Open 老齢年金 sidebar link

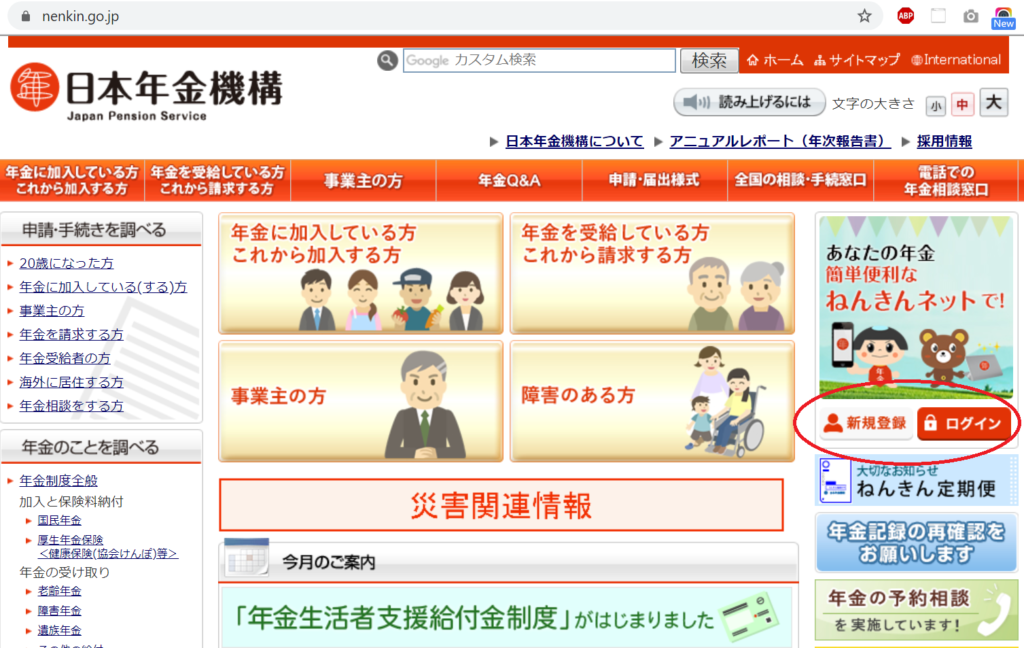(x=59, y=591)
